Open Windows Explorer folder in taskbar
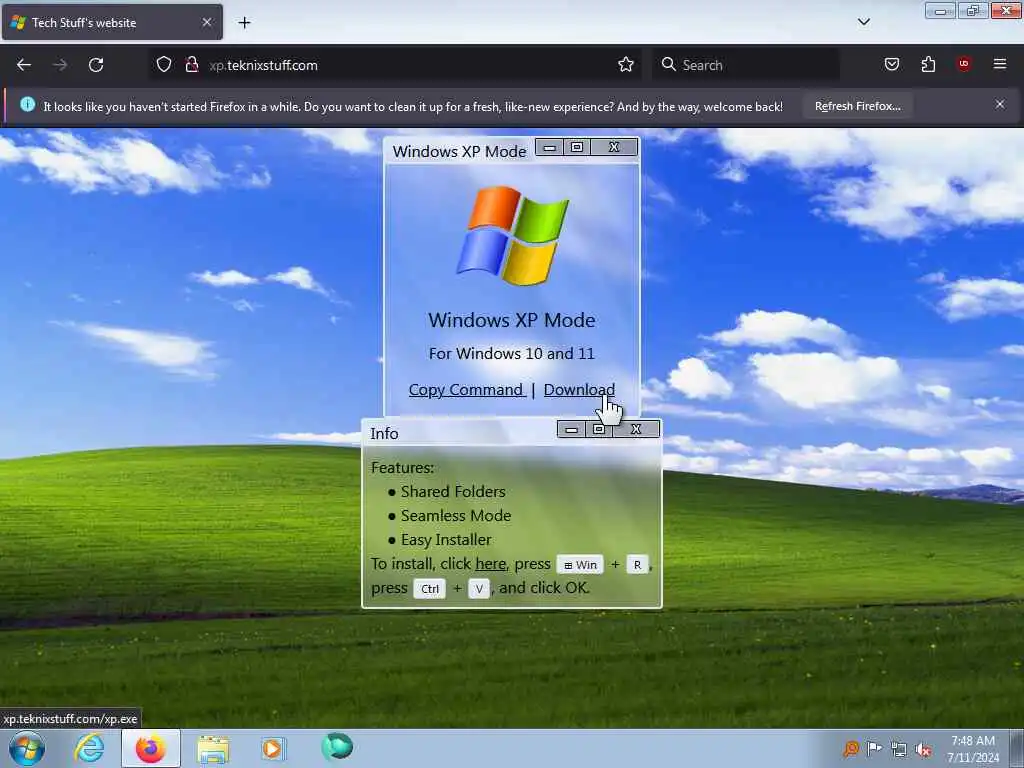Viewport: 1024px width, 768px height. 213,748
